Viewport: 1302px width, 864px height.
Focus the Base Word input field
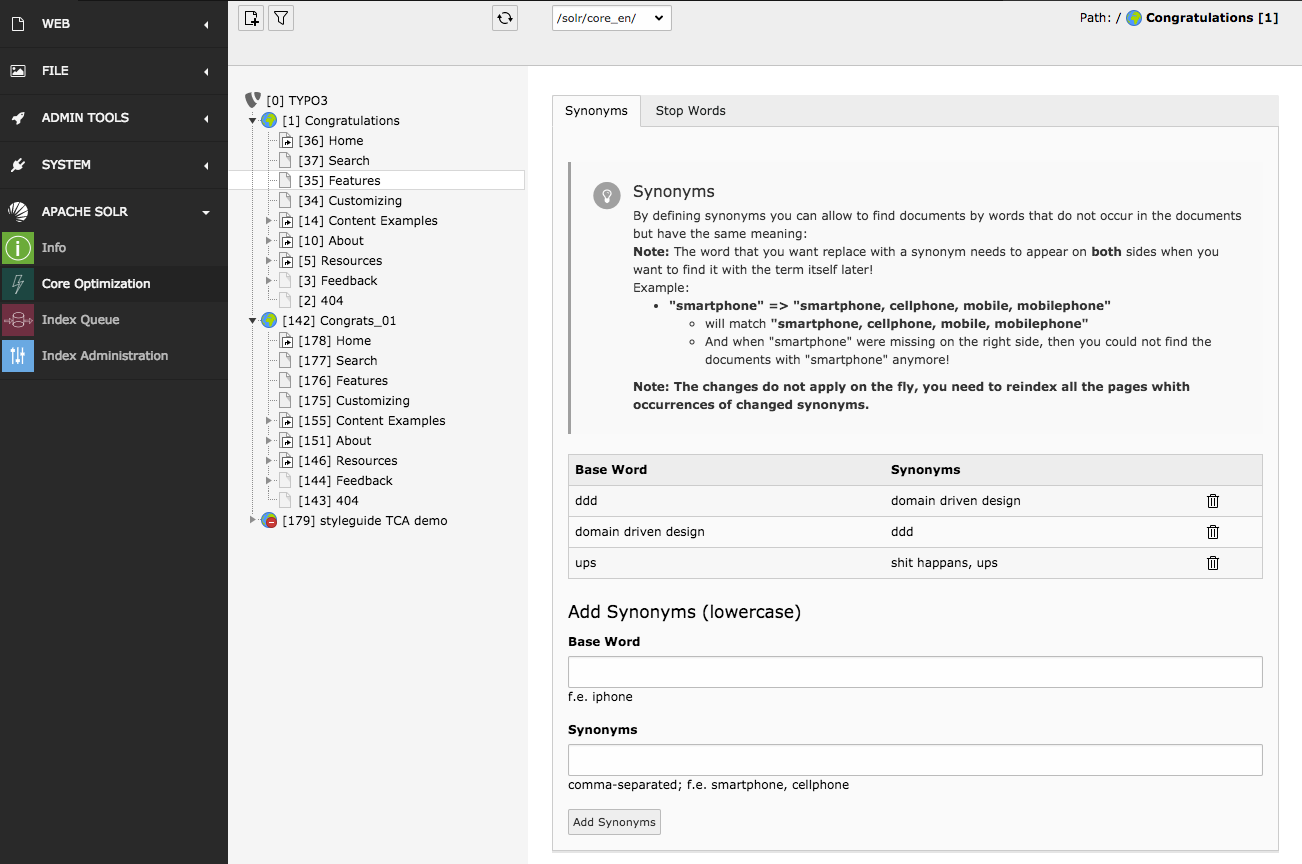pyautogui.click(x=914, y=672)
